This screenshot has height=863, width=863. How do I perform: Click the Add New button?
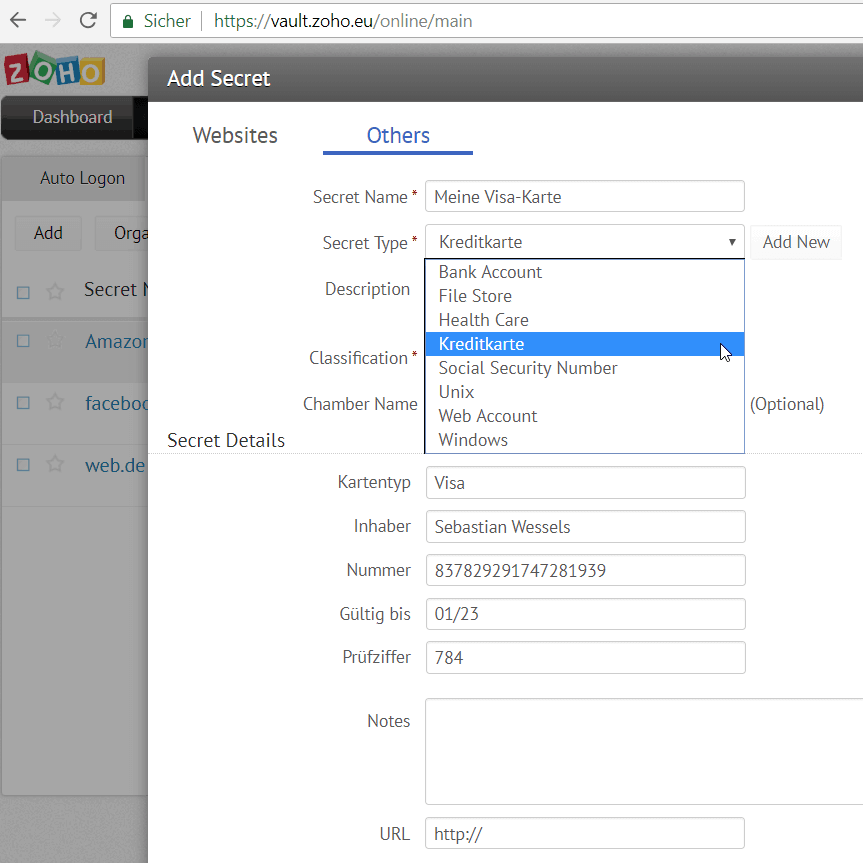(x=796, y=242)
